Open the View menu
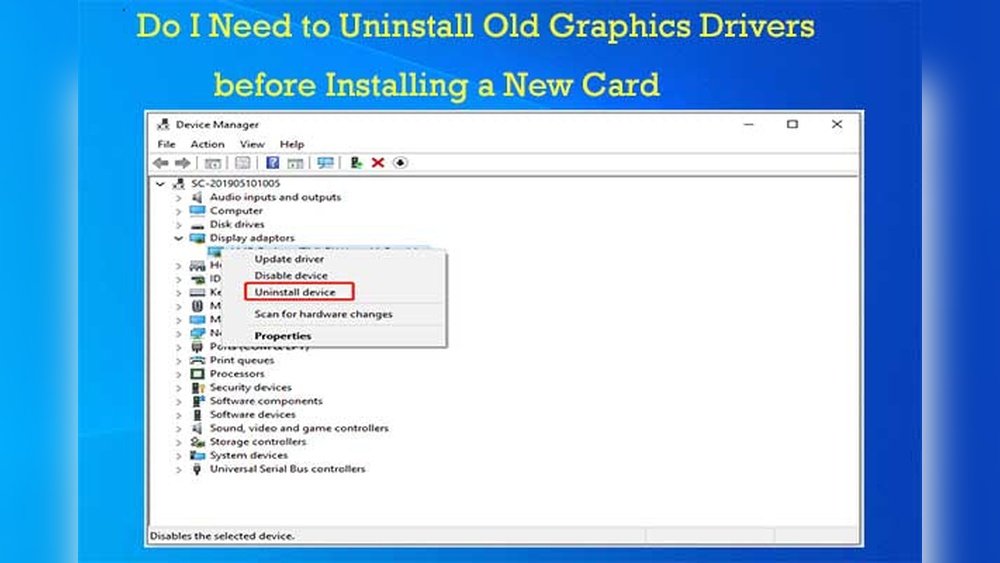This screenshot has height=563, width=1000. click(252, 144)
